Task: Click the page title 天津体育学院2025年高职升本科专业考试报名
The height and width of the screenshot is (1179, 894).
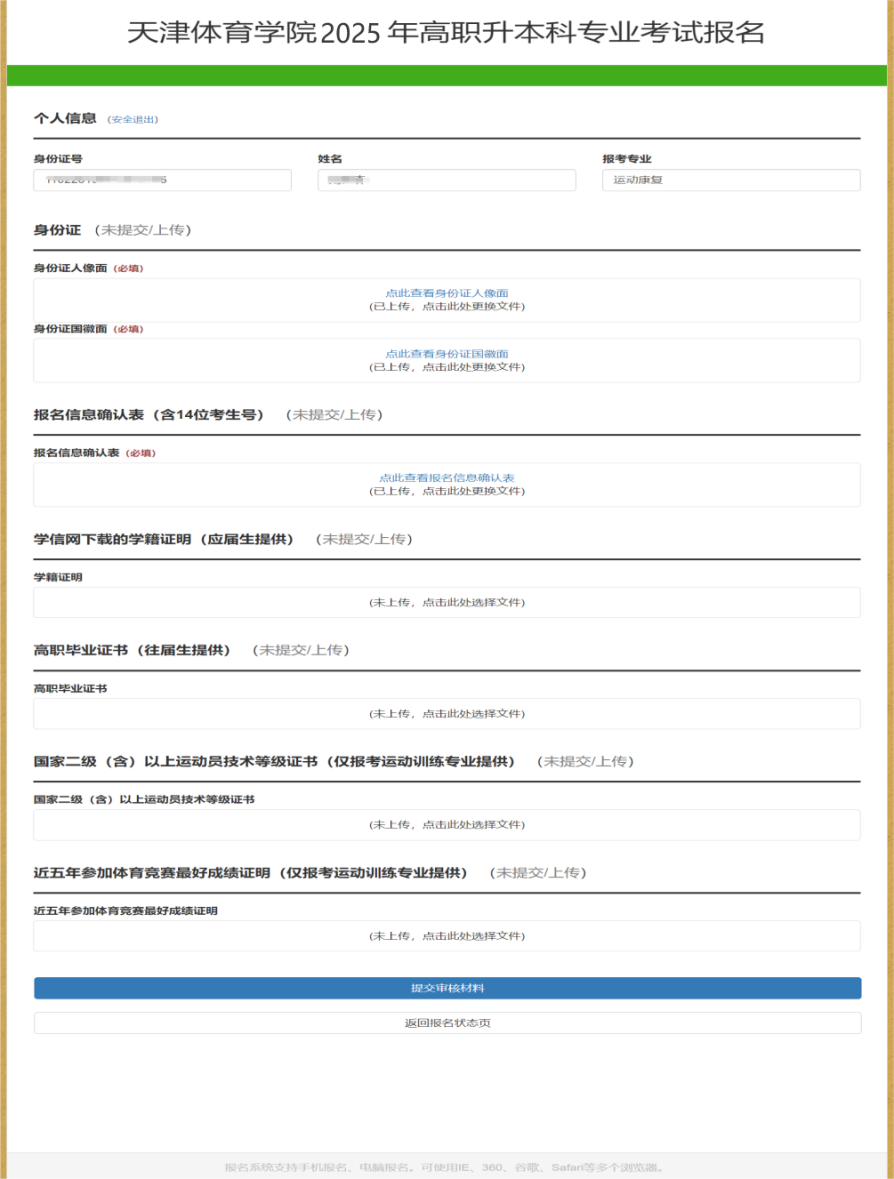Action: pyautogui.click(x=446, y=33)
